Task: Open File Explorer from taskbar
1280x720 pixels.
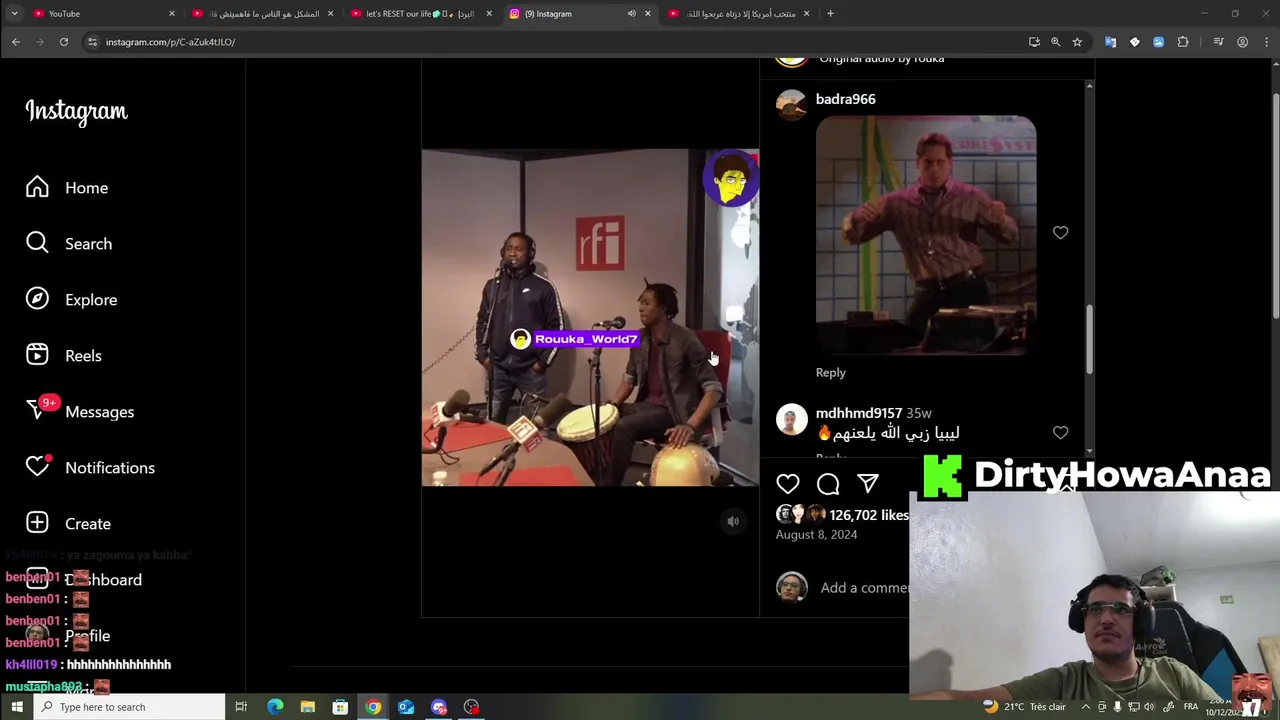Action: tap(308, 707)
